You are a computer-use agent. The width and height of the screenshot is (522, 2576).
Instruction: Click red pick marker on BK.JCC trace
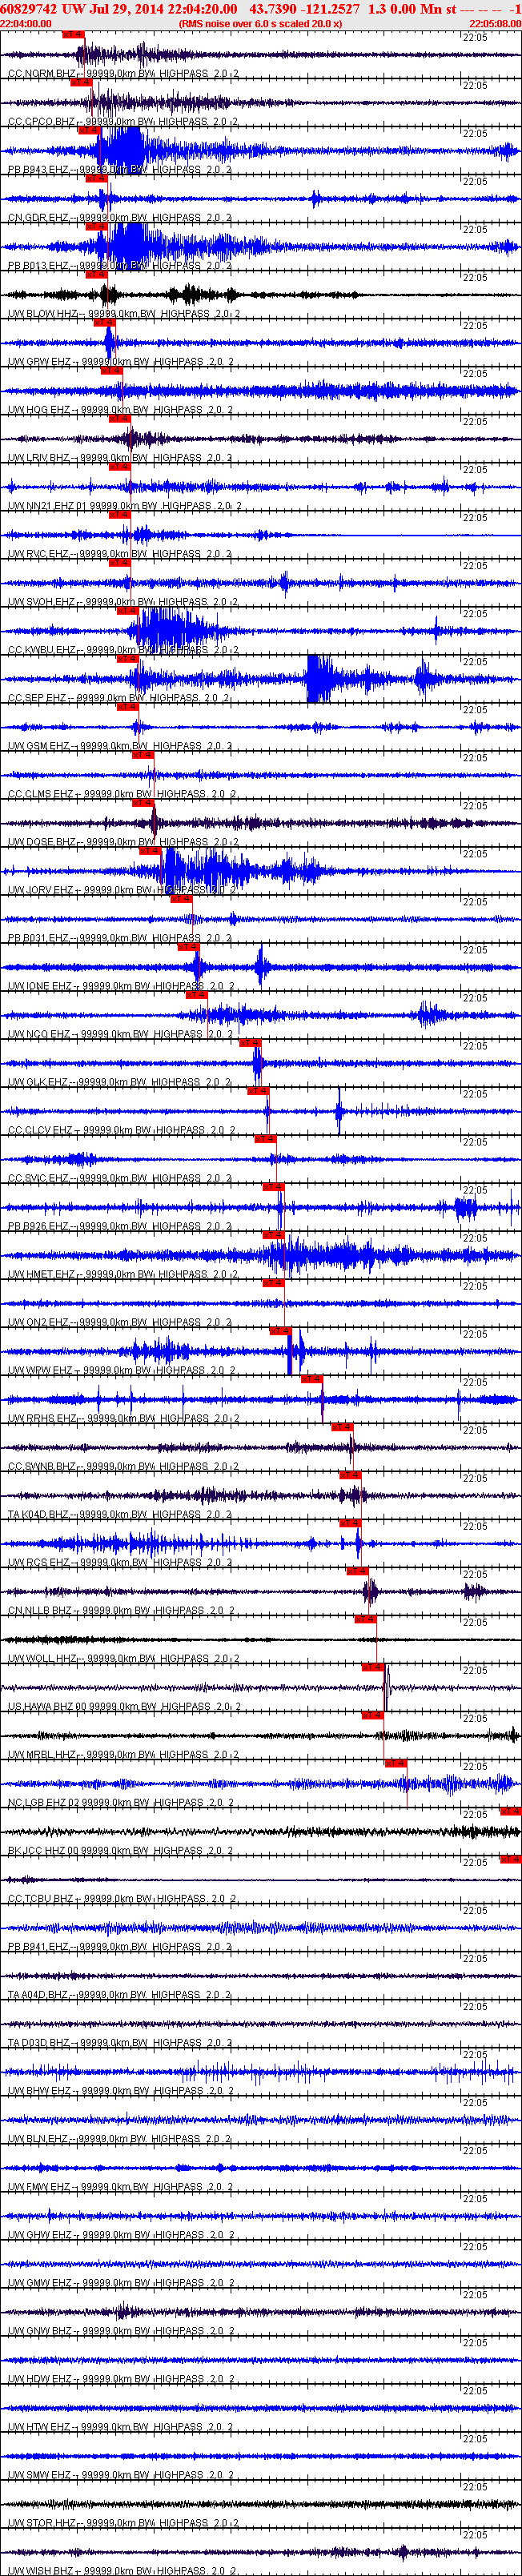click(511, 1810)
